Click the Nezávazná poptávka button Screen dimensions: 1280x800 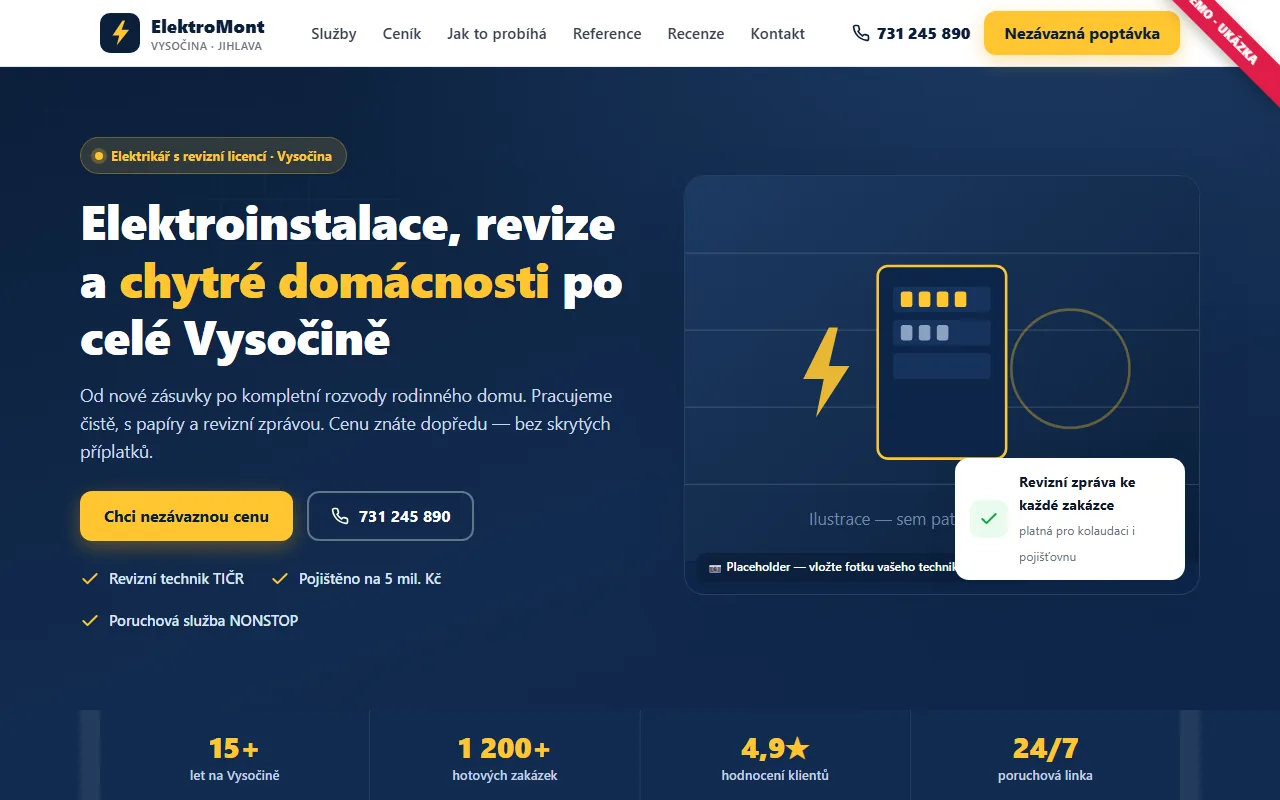[1082, 33]
